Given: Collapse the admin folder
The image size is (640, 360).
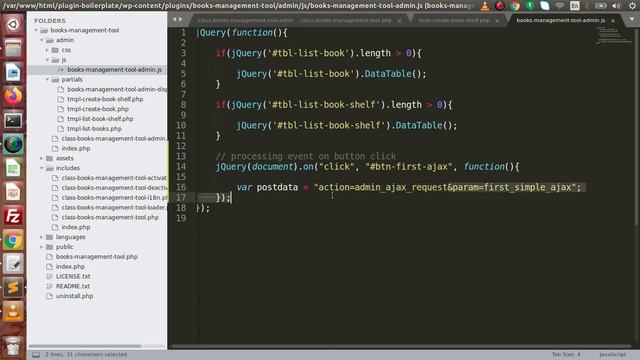Looking at the screenshot, I should coord(42,40).
